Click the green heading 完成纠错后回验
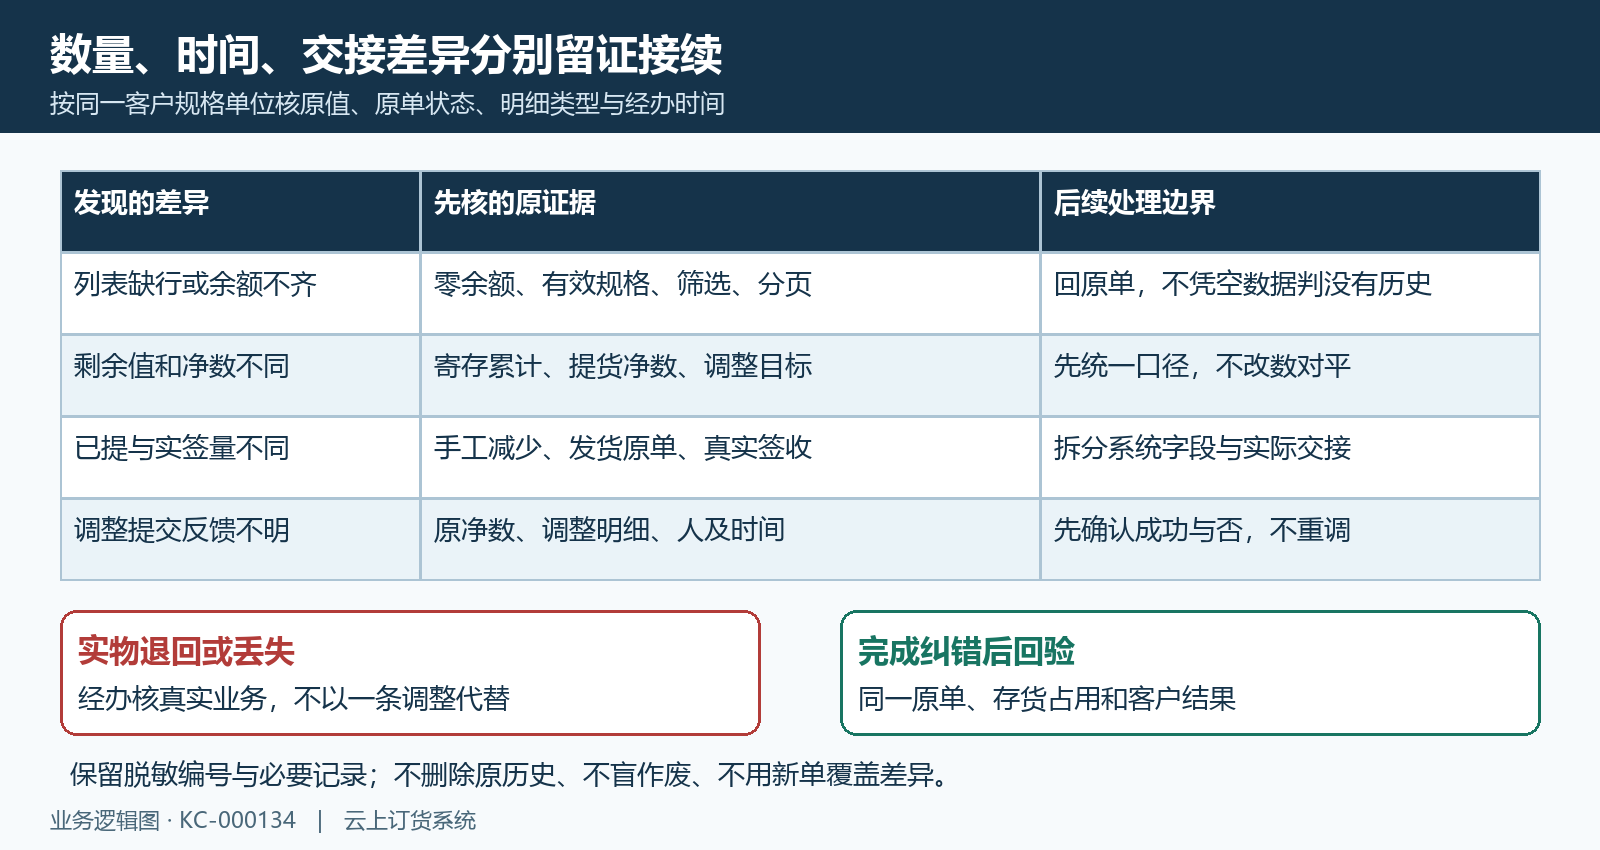This screenshot has width=1600, height=850. click(x=966, y=652)
